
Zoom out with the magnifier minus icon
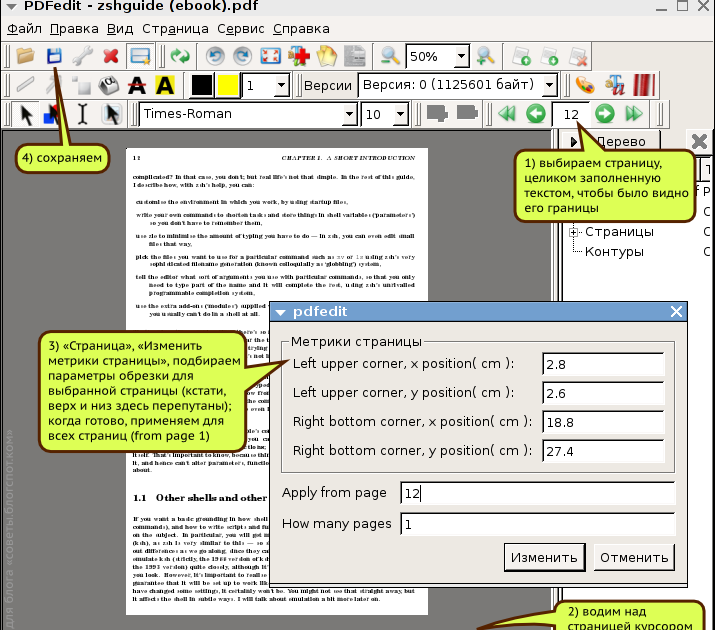pyautogui.click(x=390, y=56)
